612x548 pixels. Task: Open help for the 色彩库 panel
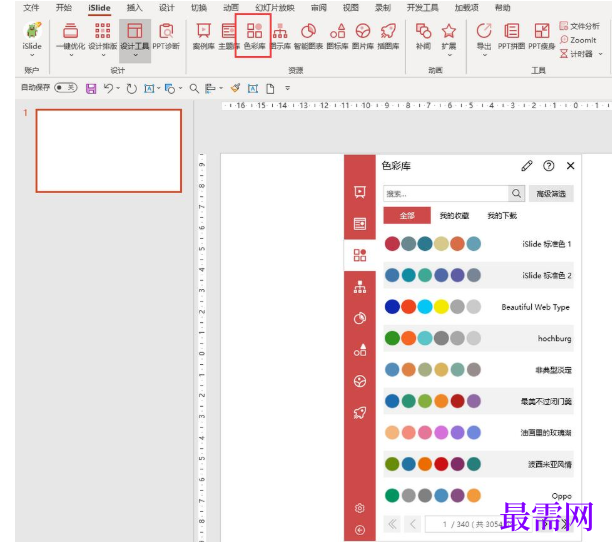point(548,166)
